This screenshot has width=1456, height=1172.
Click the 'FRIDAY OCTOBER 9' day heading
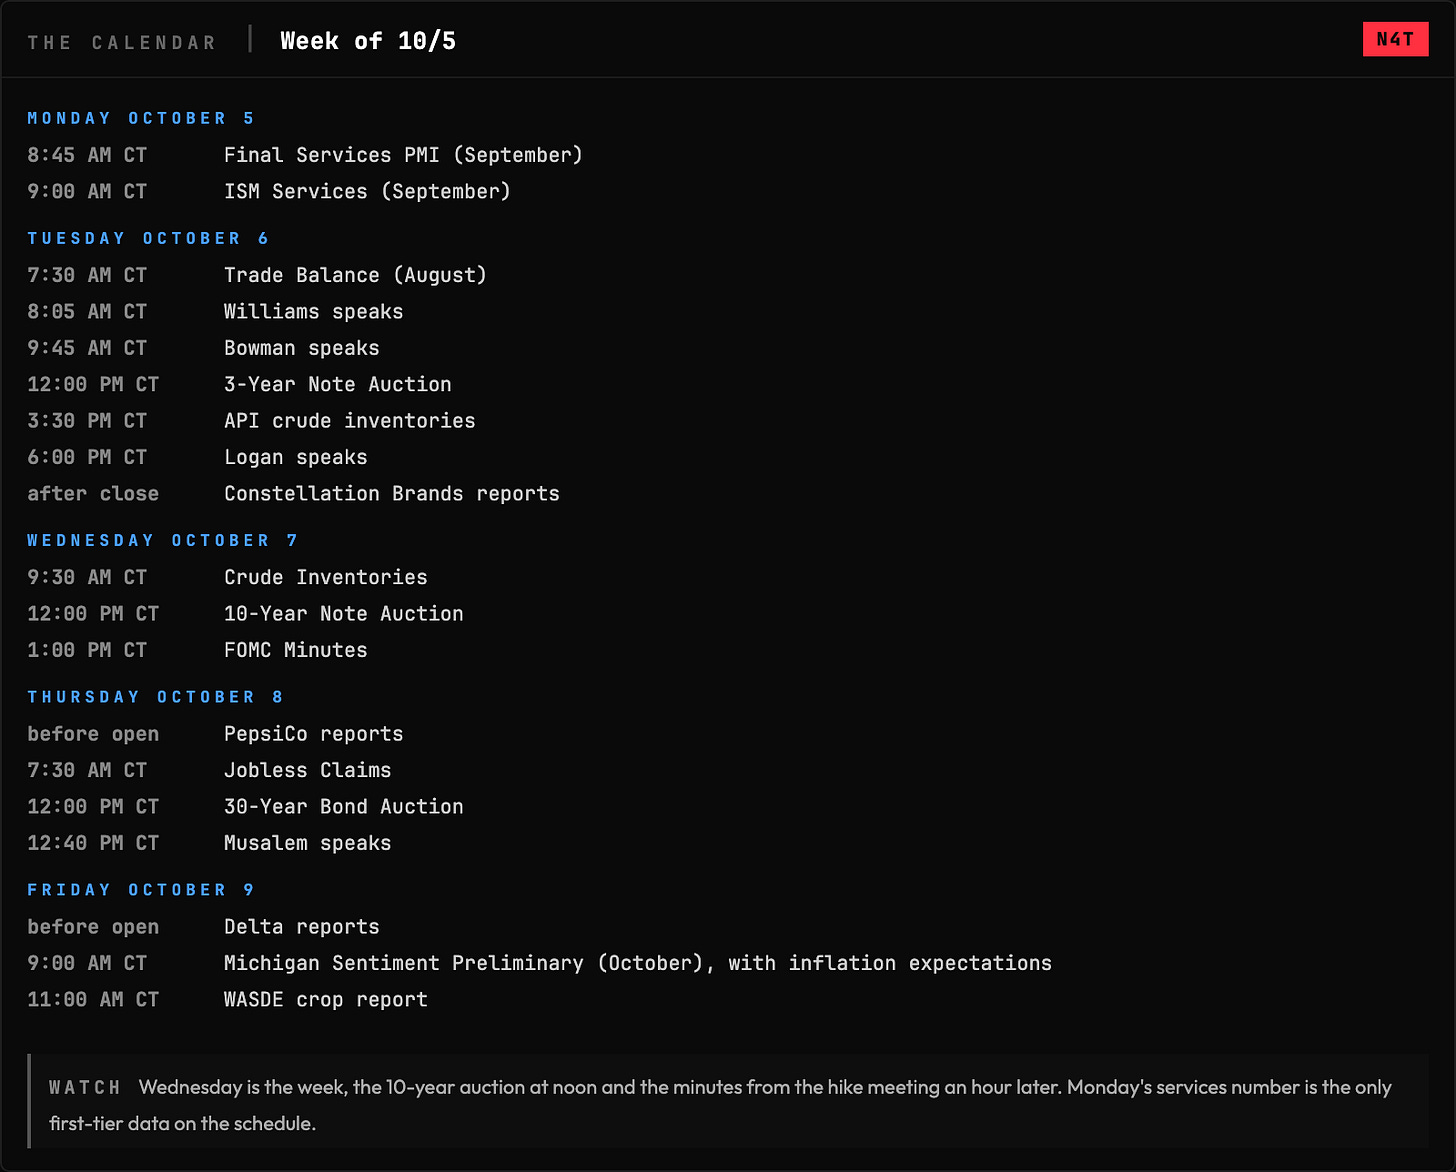(141, 890)
